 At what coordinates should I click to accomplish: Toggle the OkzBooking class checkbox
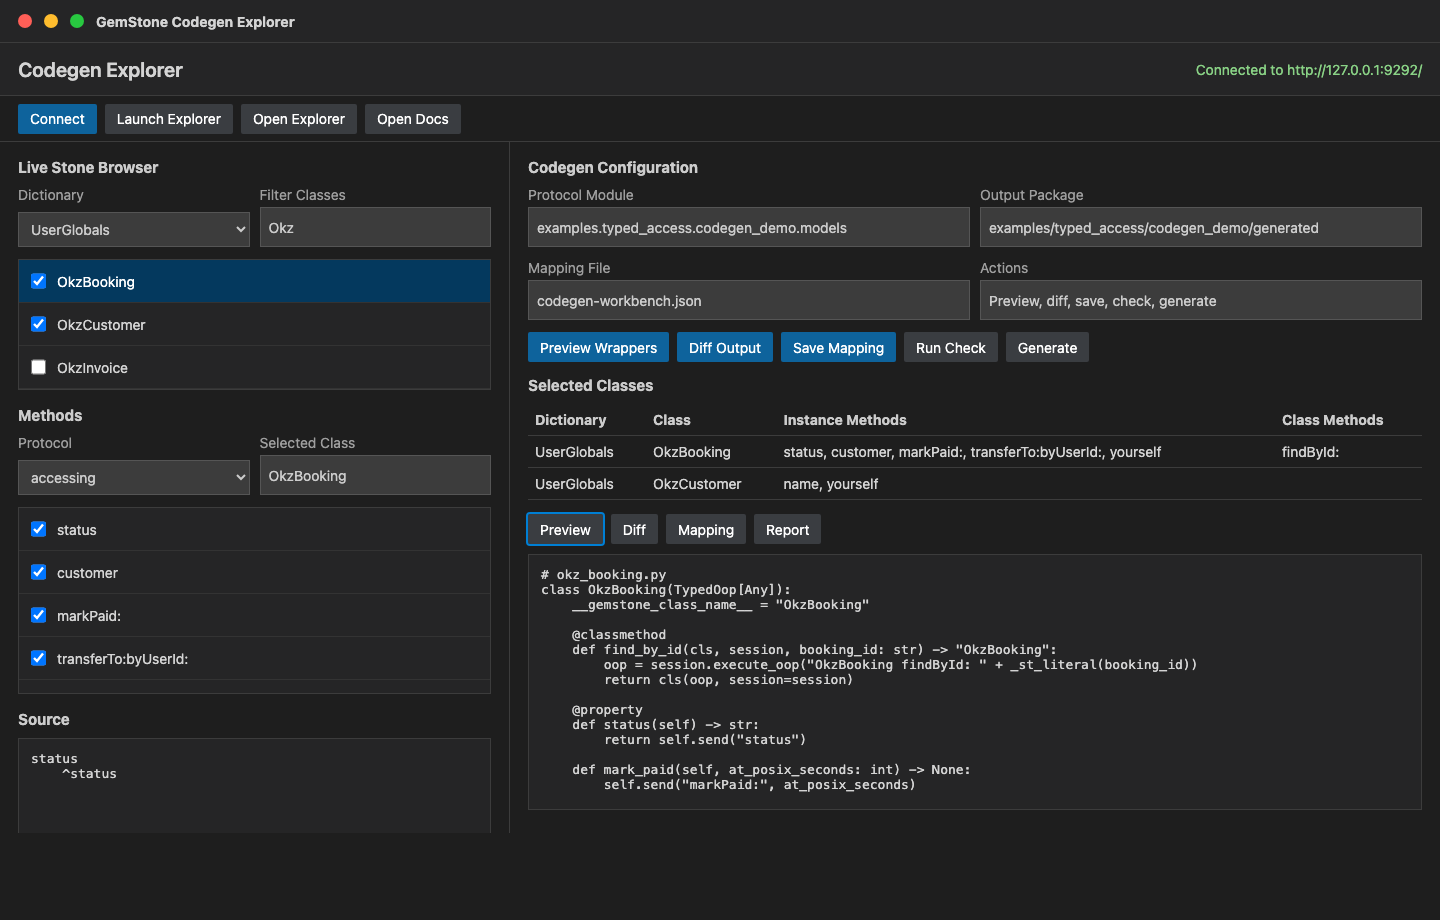click(x=38, y=281)
